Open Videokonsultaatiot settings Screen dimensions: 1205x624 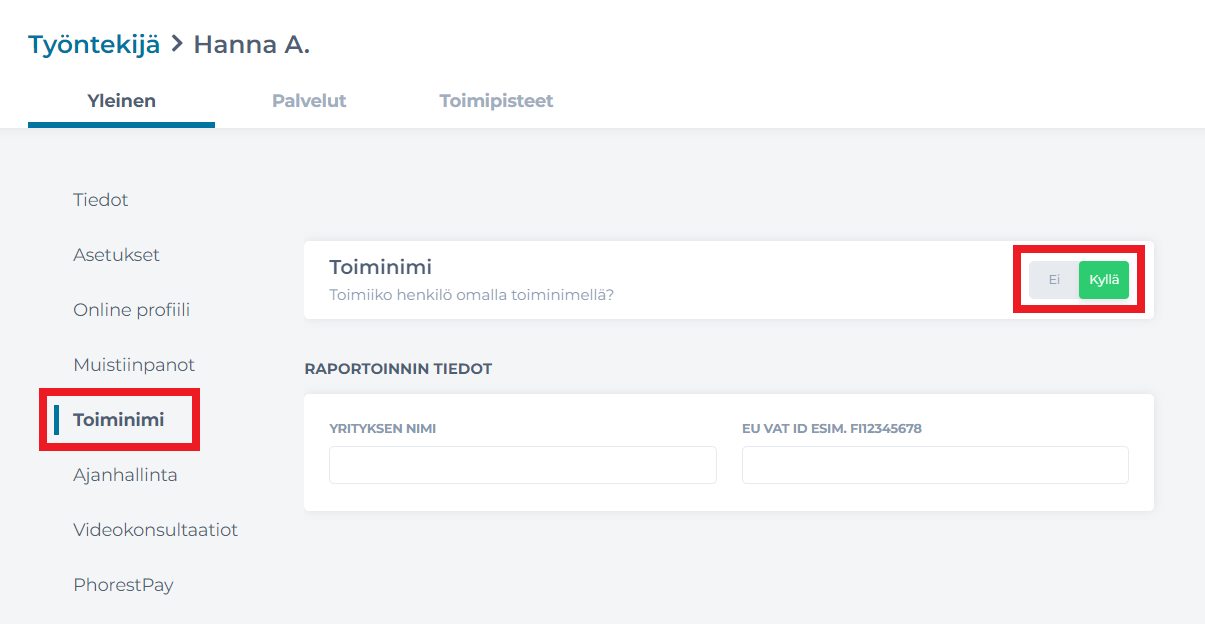click(x=155, y=529)
